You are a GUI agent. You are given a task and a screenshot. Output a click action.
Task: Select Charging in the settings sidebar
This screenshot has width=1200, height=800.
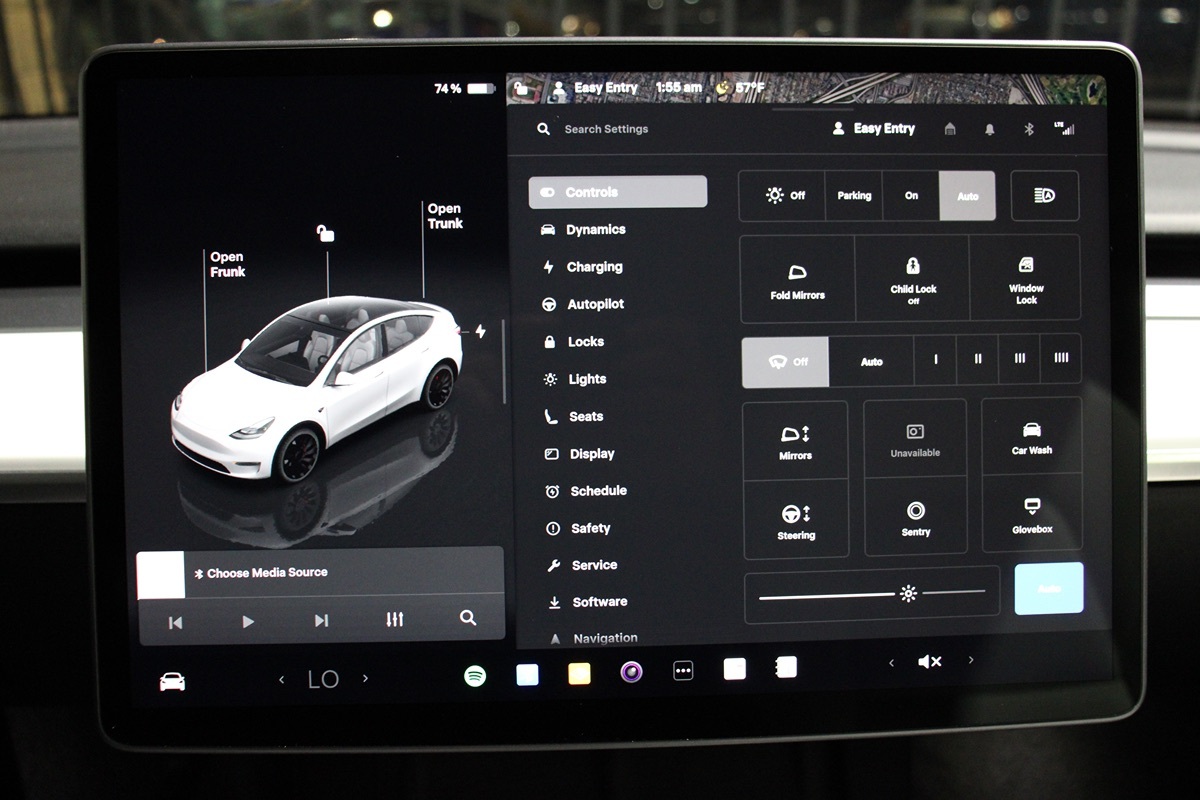(594, 267)
